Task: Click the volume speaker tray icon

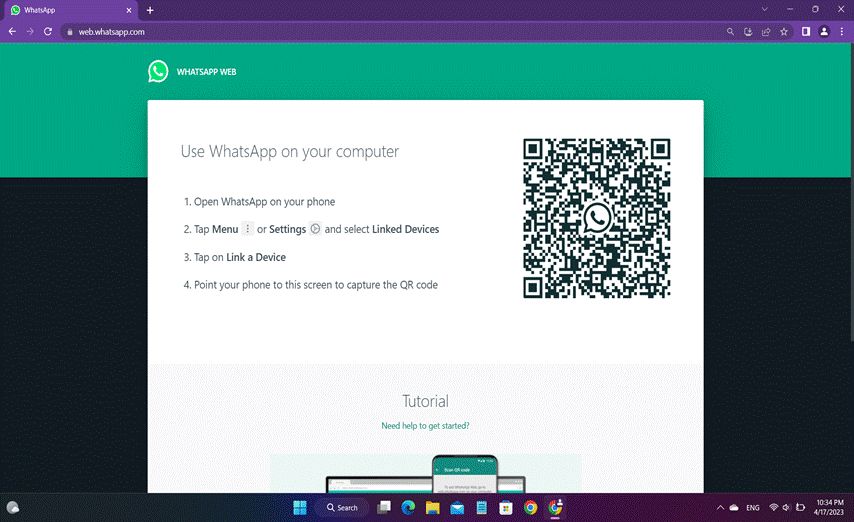Action: coord(786,507)
